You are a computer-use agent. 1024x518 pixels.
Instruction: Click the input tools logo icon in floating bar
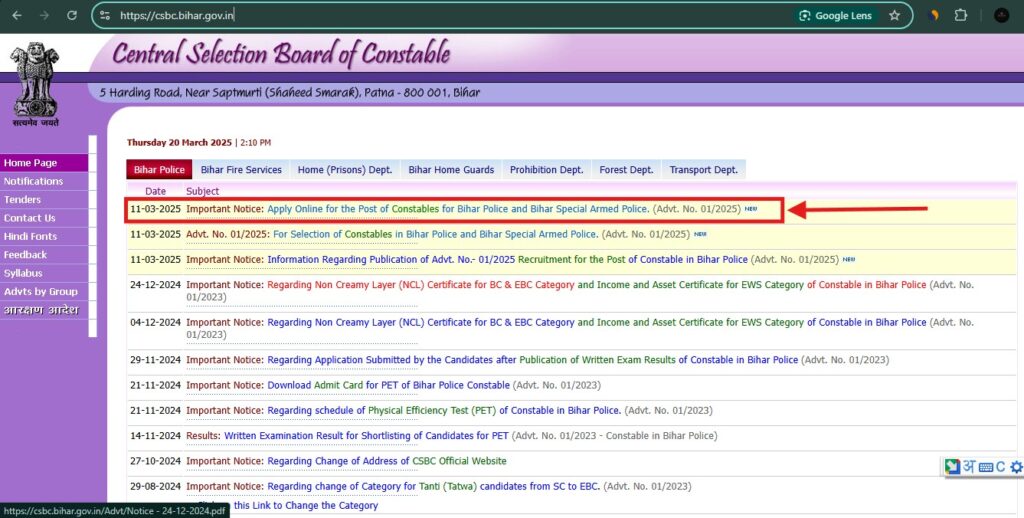(x=952, y=466)
